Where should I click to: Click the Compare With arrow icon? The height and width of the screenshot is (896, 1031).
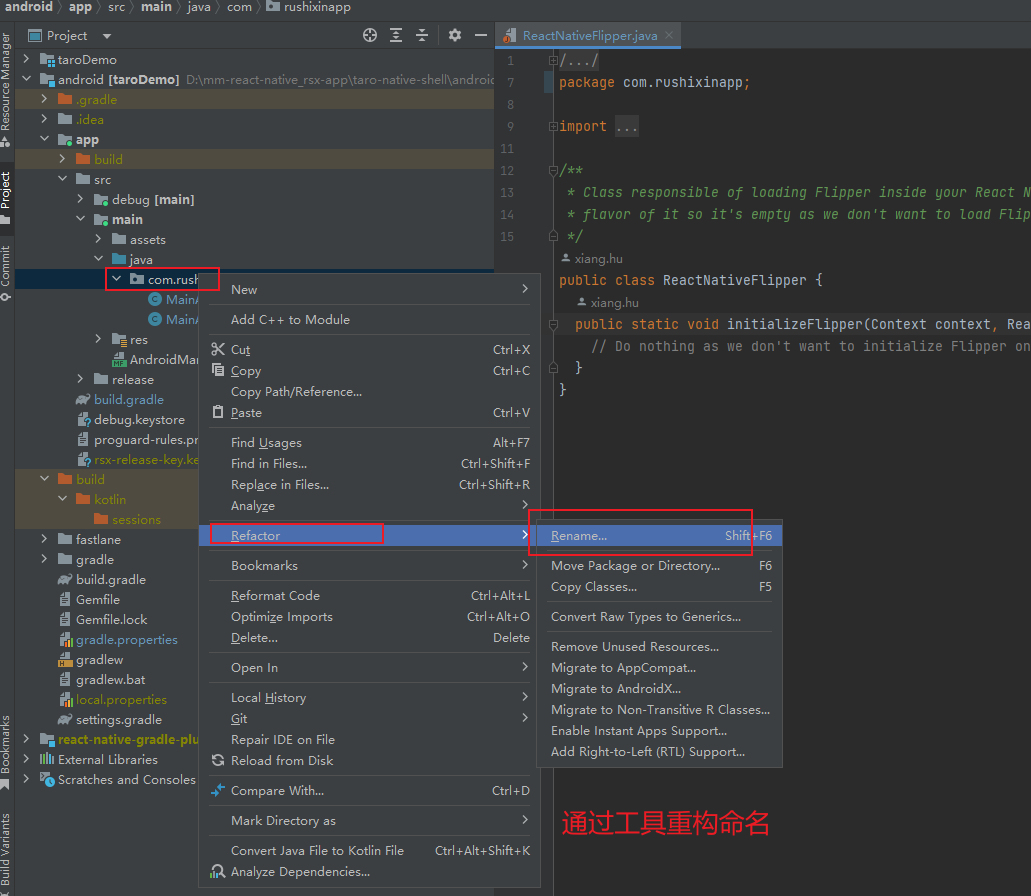[218, 790]
